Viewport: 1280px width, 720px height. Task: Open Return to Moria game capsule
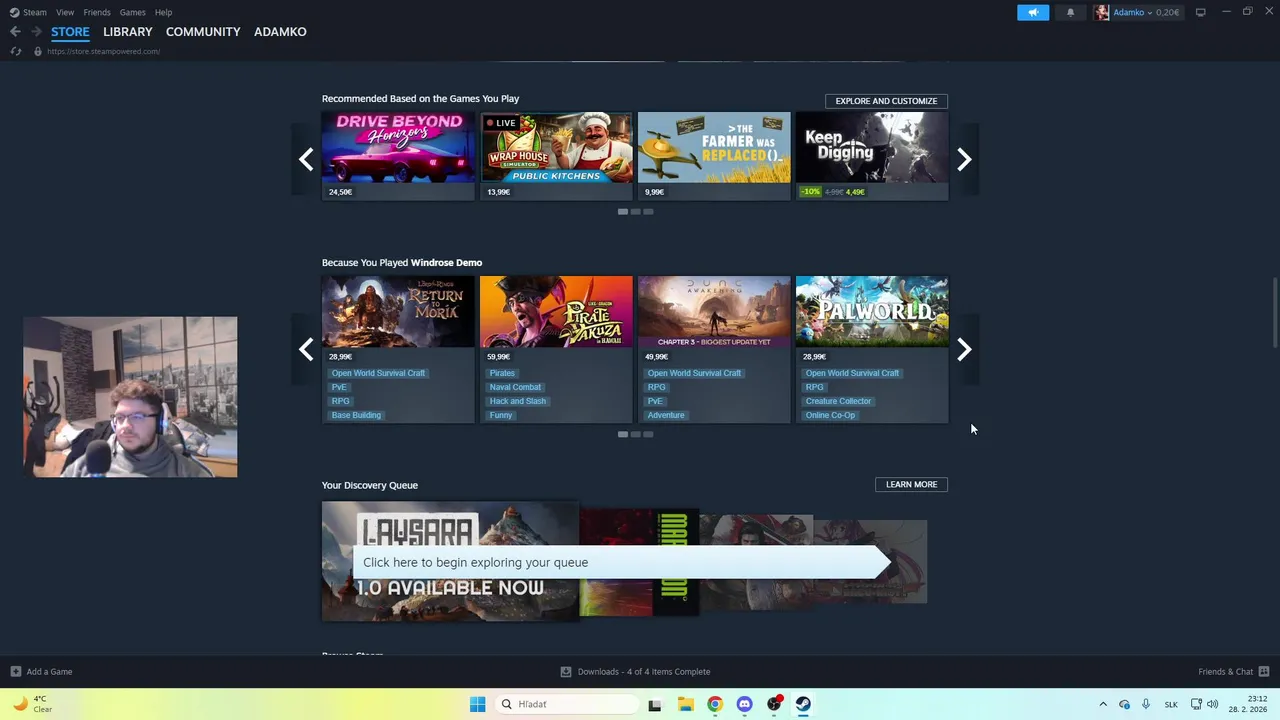coord(398,349)
